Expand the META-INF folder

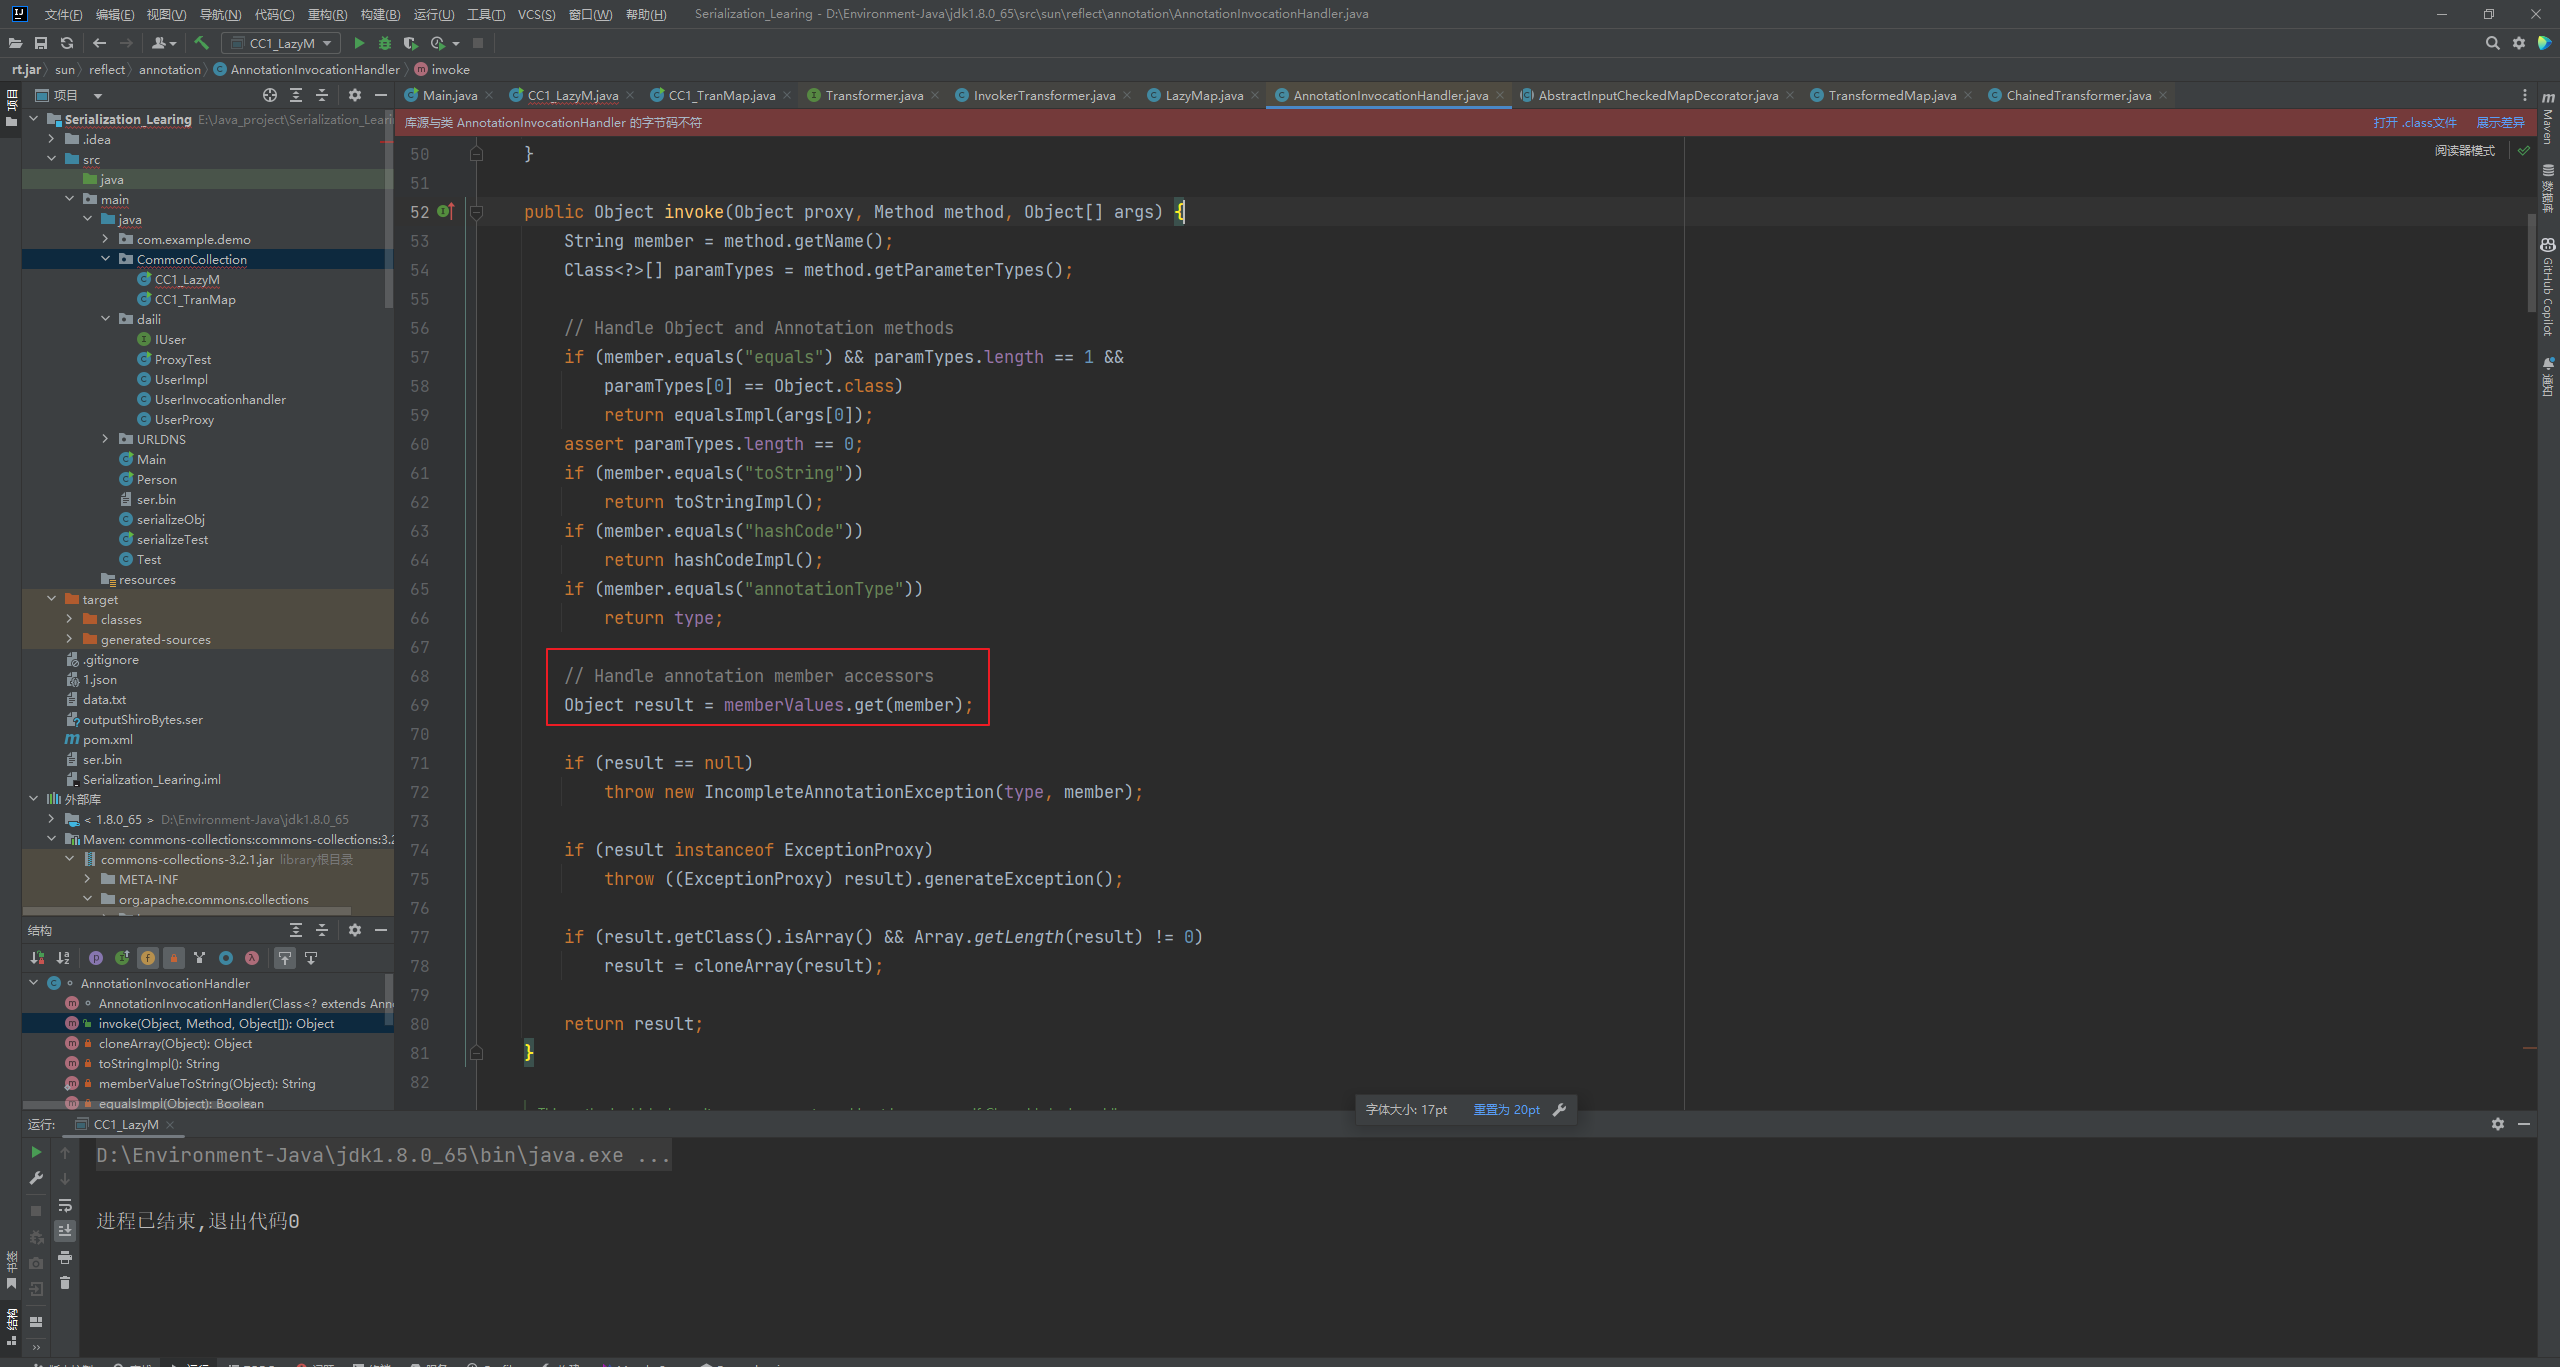88,879
